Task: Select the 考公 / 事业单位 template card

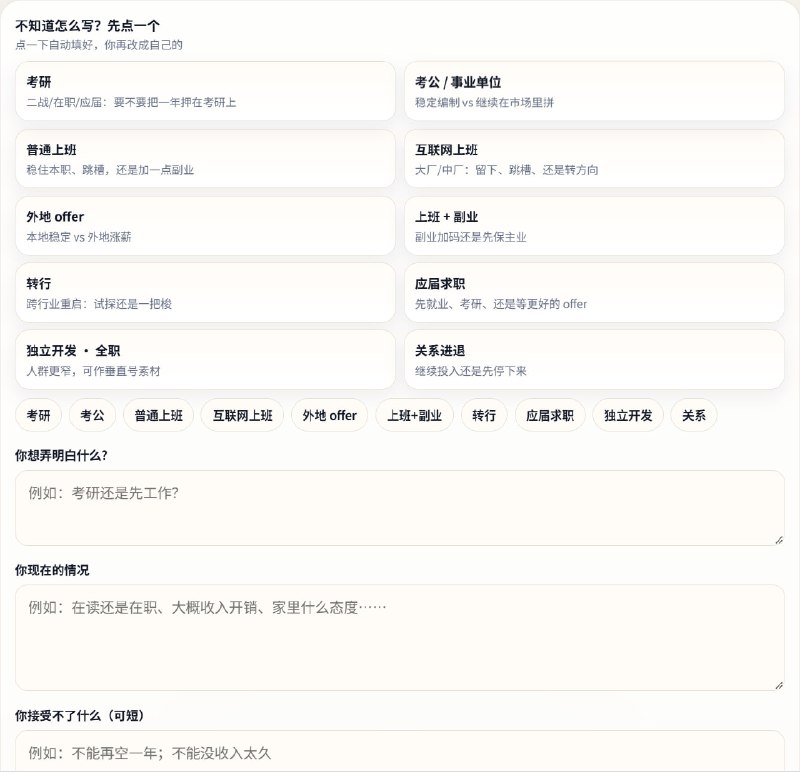Action: pyautogui.click(x=594, y=91)
